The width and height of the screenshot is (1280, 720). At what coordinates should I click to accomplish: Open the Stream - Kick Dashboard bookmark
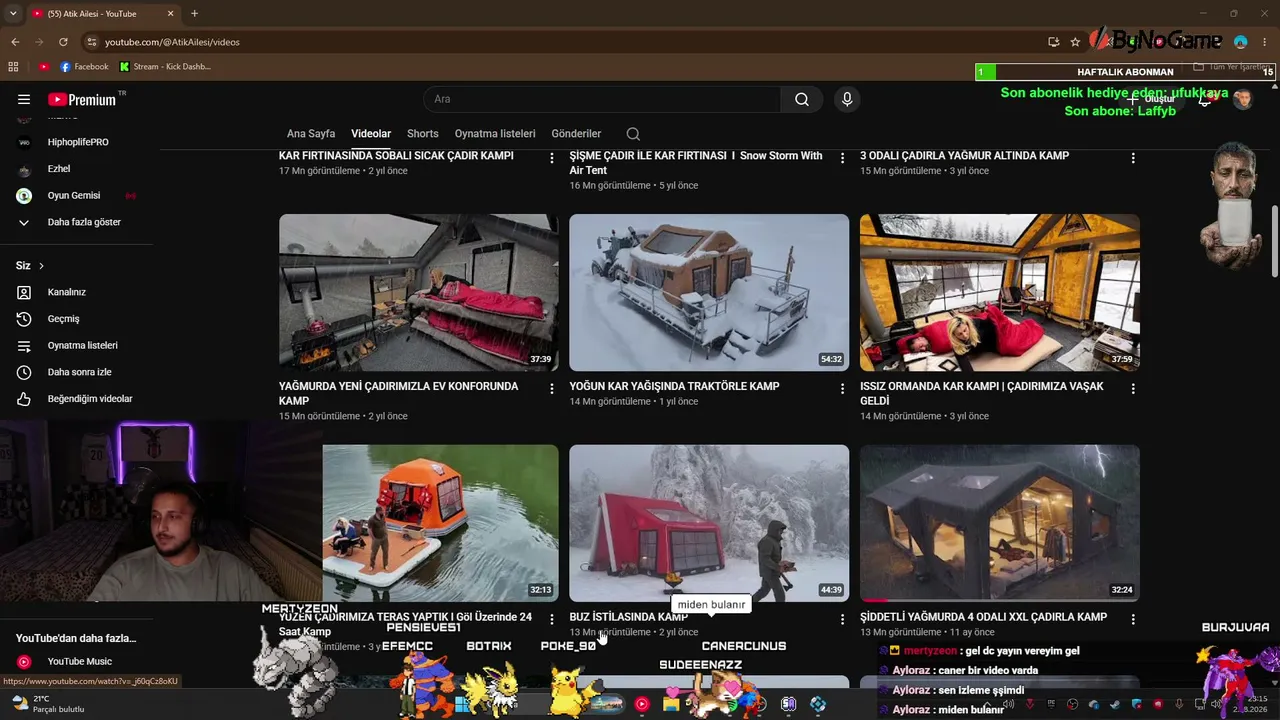[x=166, y=67]
